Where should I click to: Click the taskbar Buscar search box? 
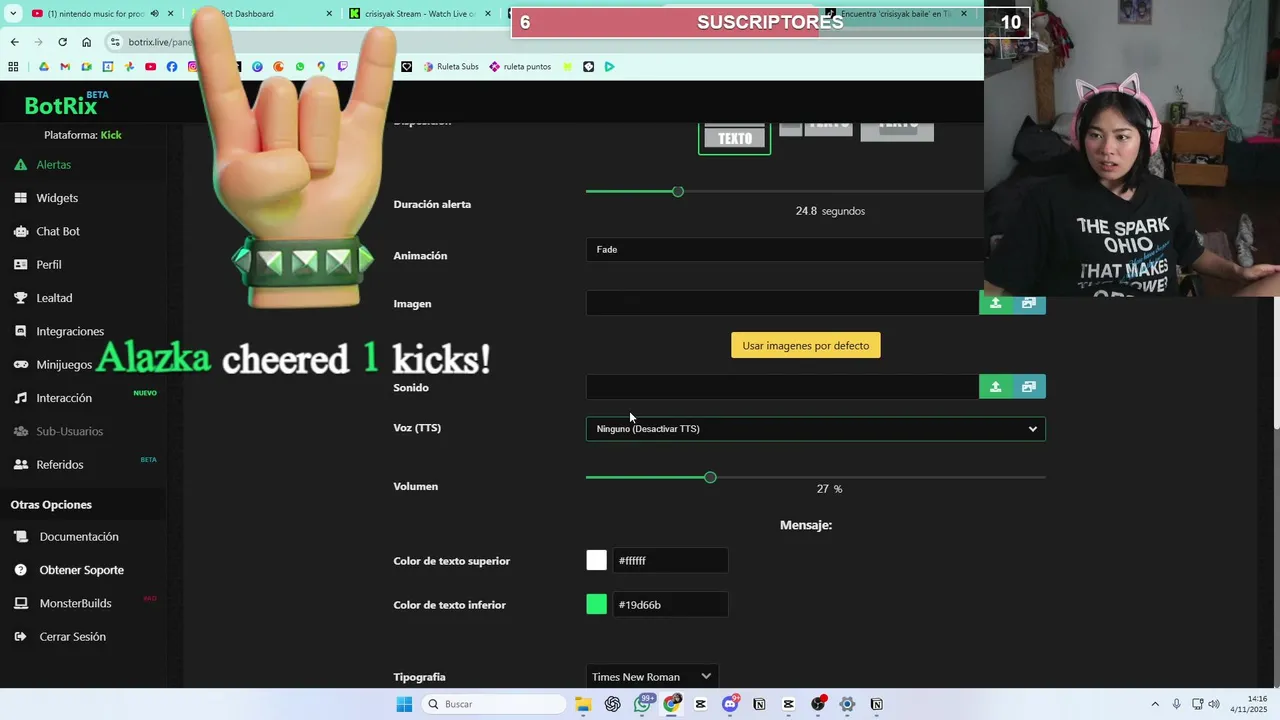(493, 704)
